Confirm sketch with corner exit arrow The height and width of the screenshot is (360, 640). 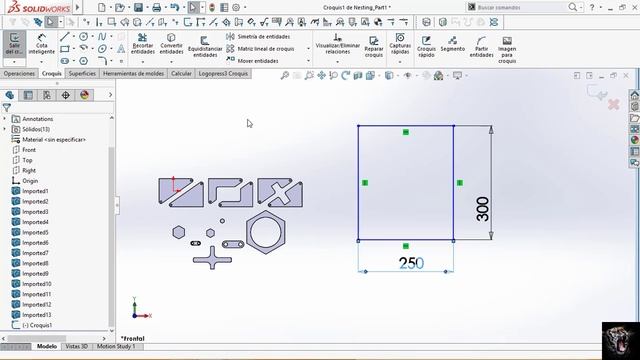click(x=597, y=92)
